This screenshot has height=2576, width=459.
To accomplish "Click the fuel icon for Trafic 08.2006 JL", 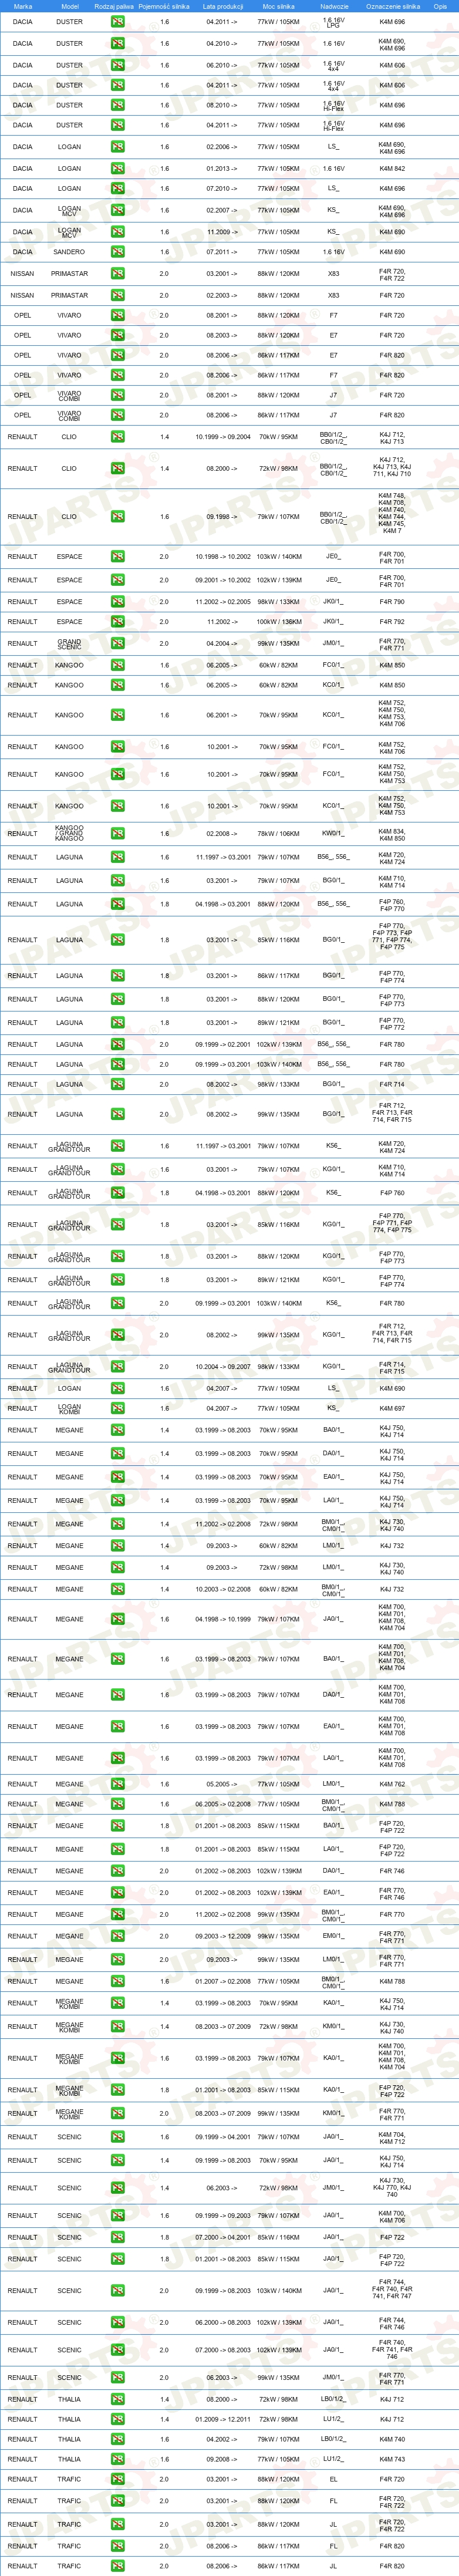I will point(117,2566).
